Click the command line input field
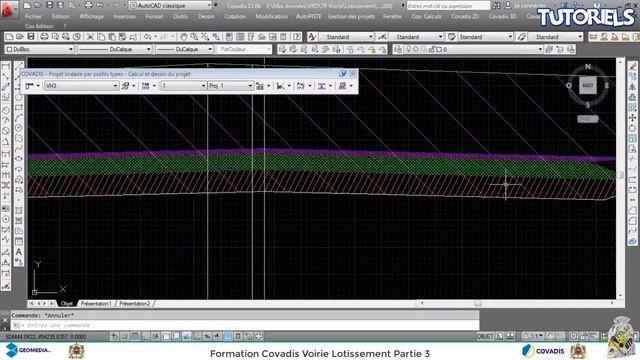 pos(245,325)
